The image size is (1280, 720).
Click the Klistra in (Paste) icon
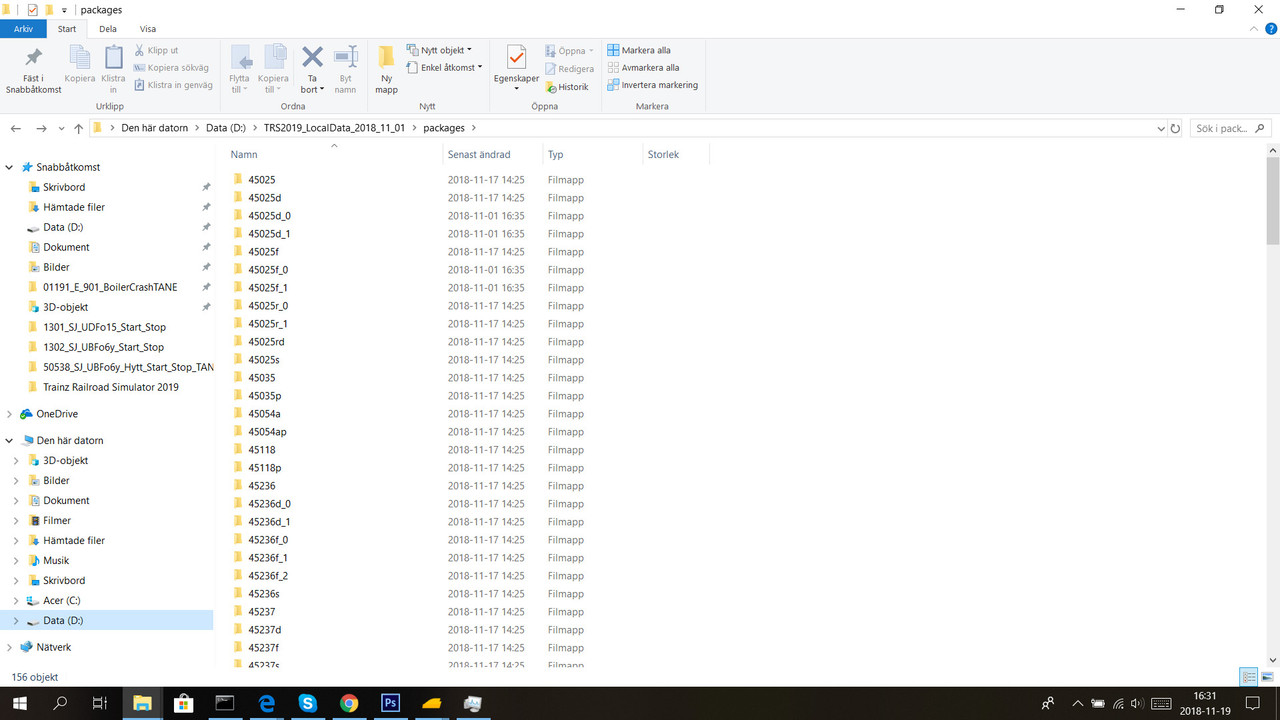pos(113,68)
